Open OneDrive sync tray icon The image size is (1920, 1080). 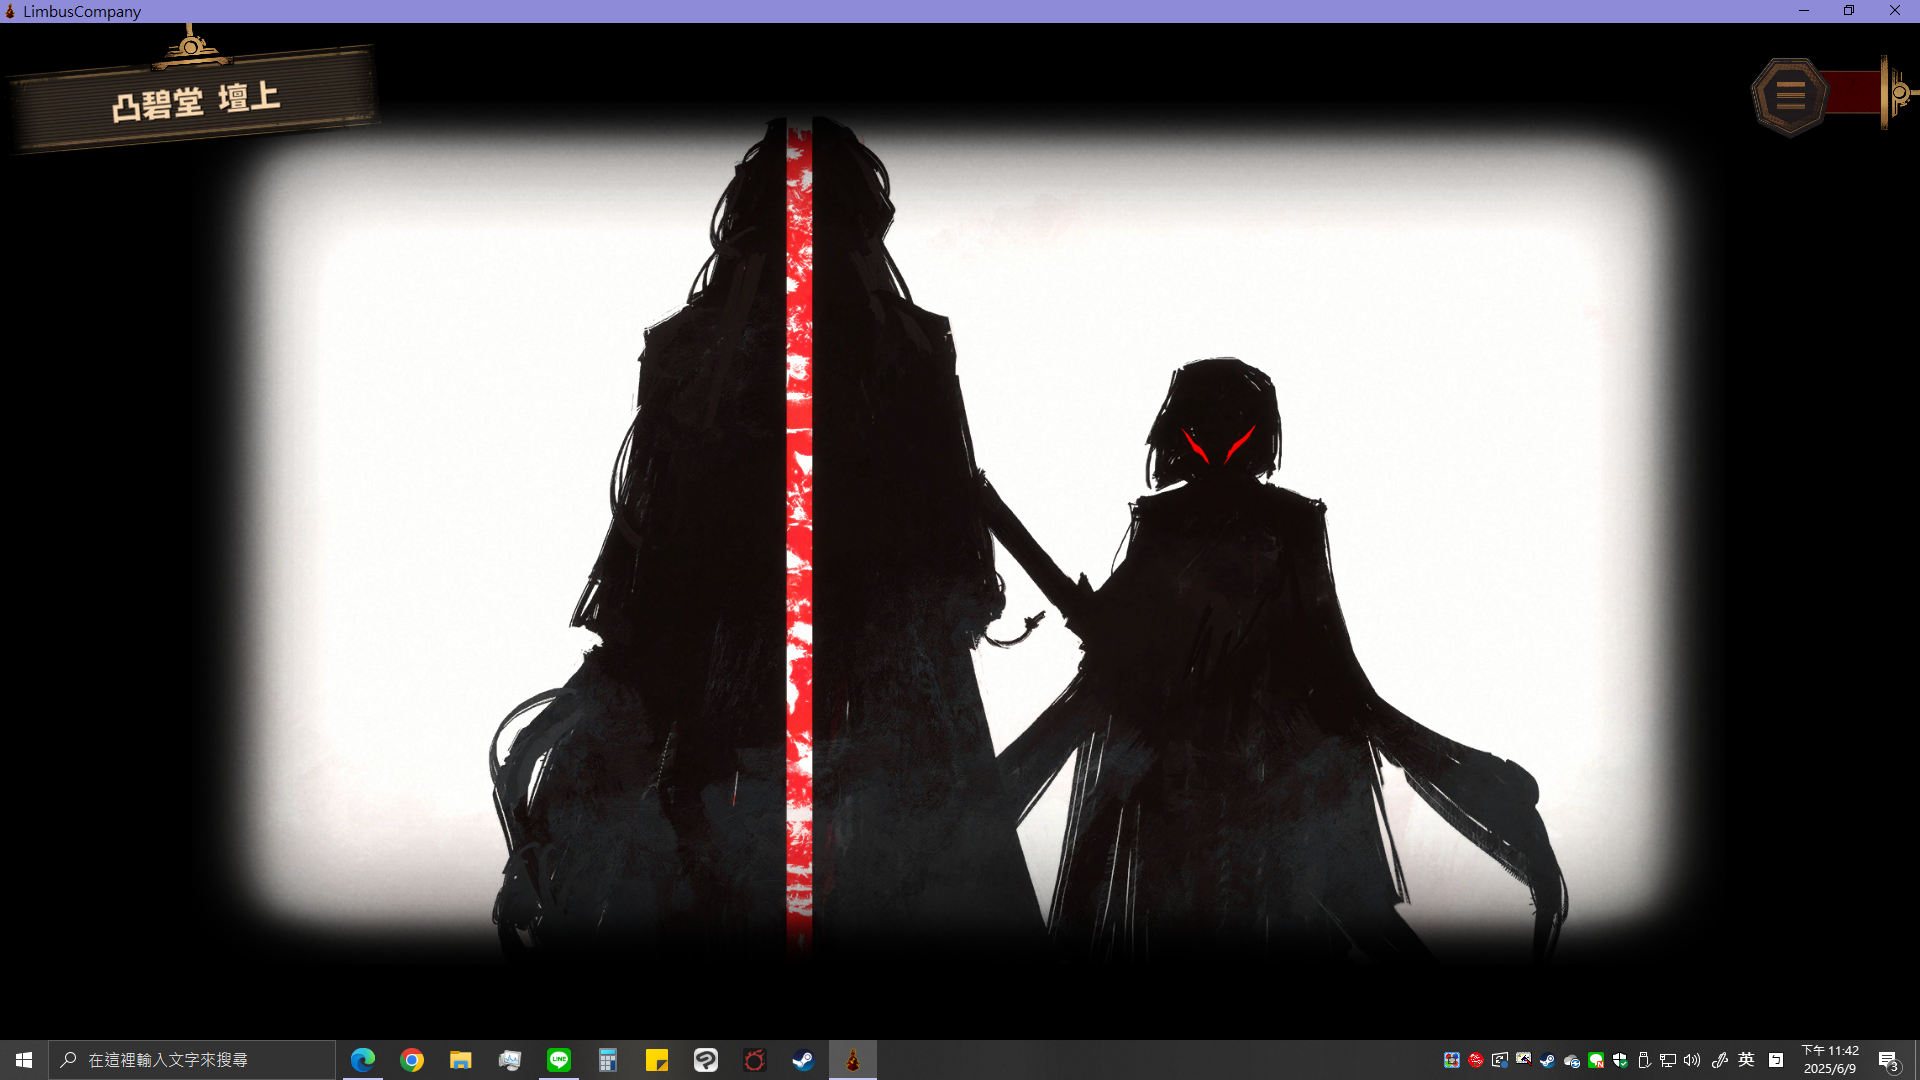tap(1572, 1060)
